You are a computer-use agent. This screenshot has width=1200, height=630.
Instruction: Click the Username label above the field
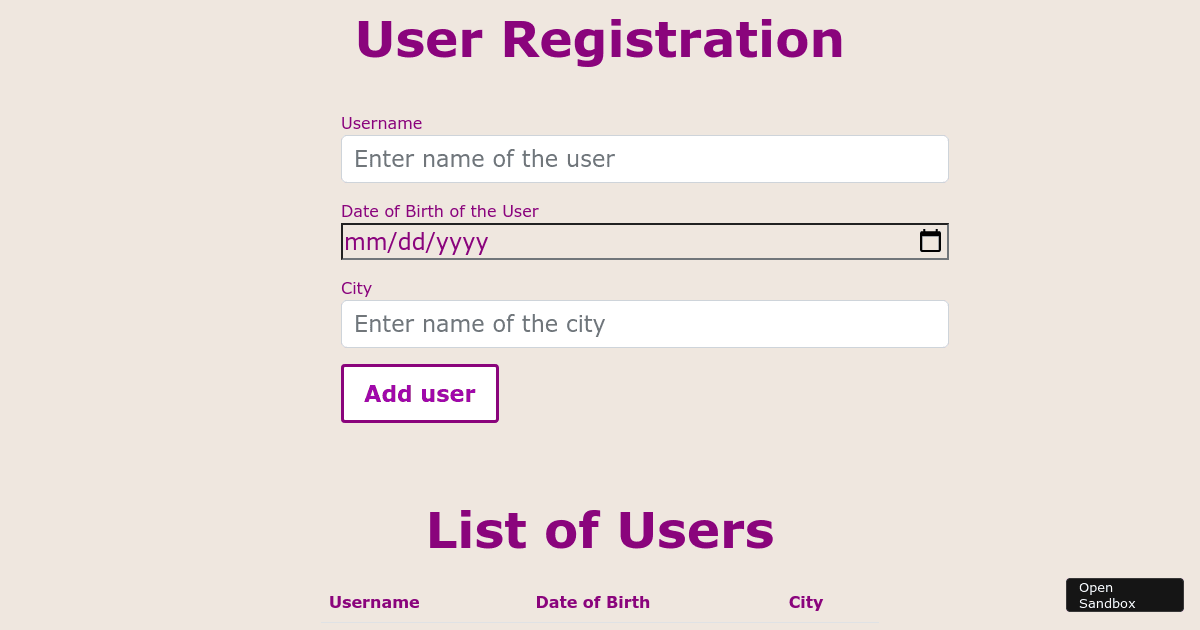click(x=381, y=123)
